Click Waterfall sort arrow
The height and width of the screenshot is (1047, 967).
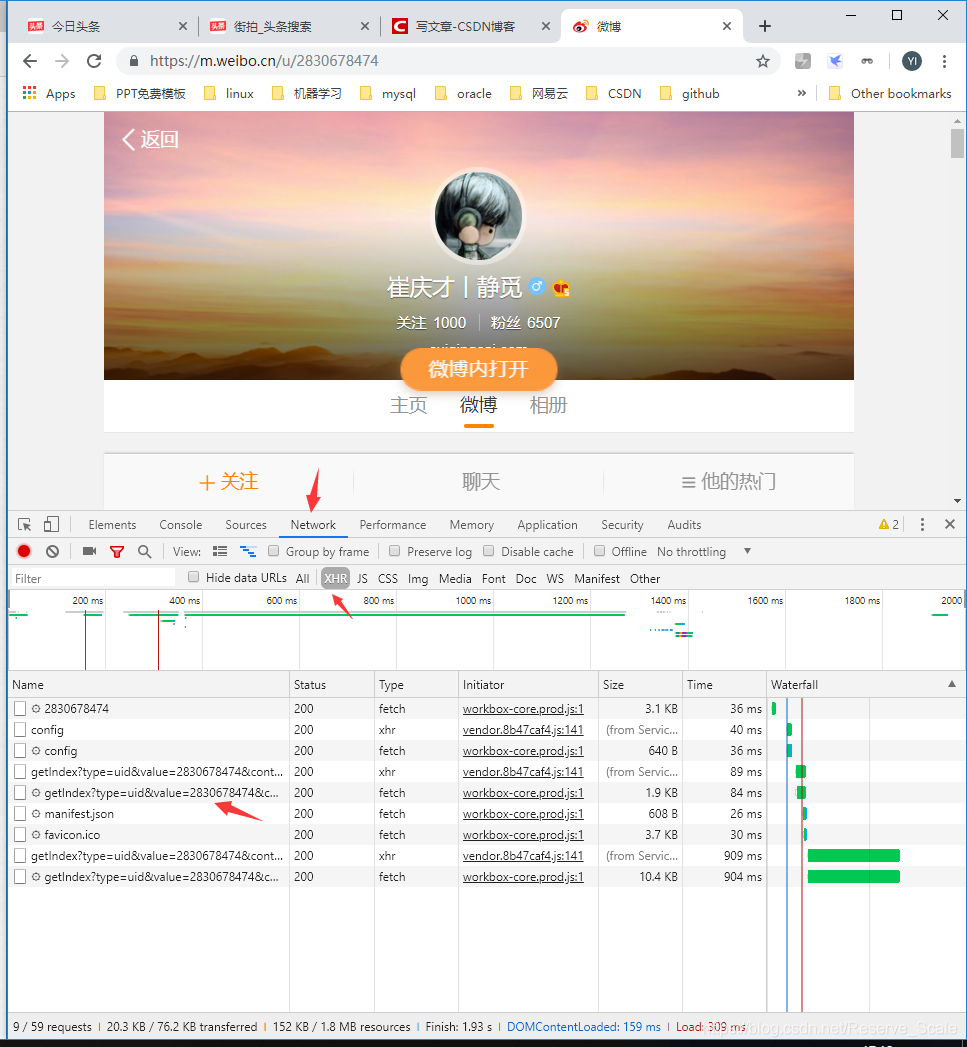pyautogui.click(x=952, y=684)
